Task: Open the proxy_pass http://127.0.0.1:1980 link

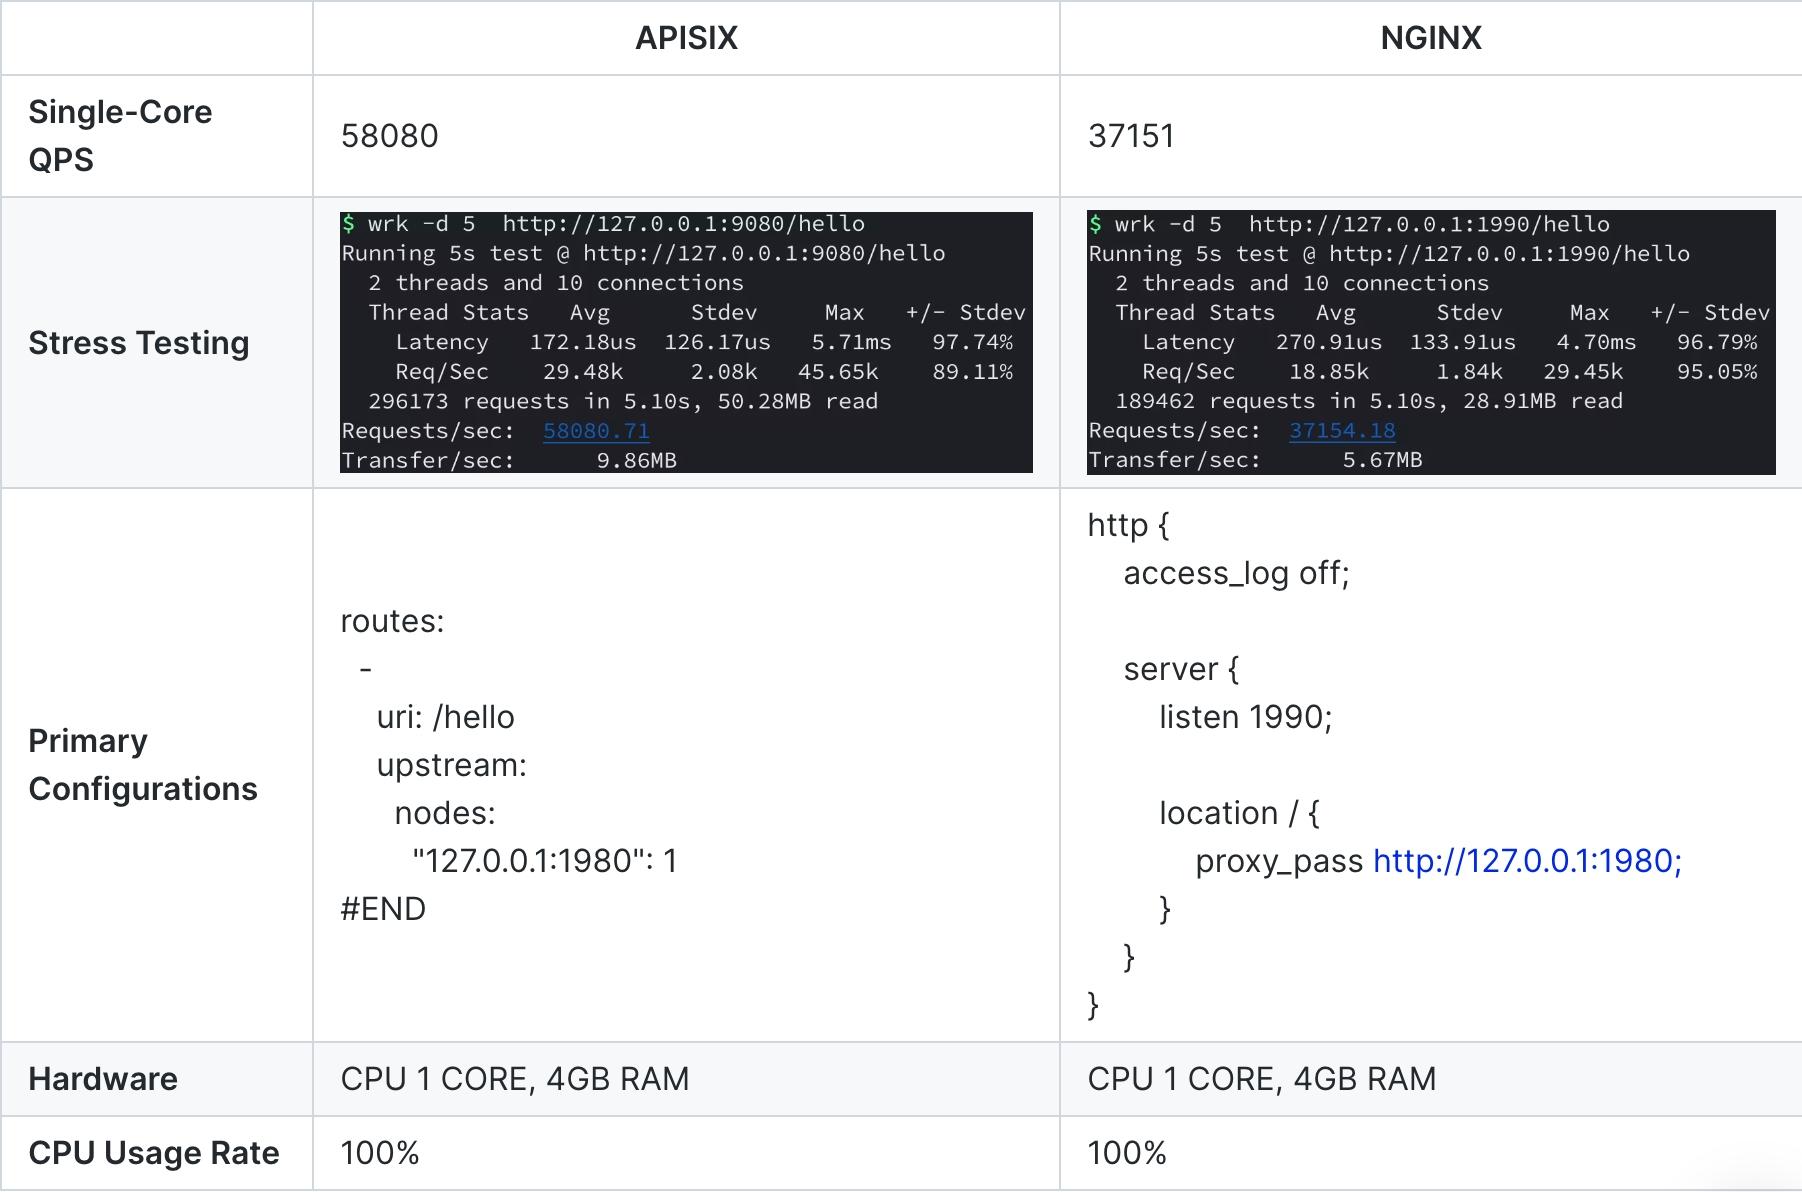Action: point(1527,860)
